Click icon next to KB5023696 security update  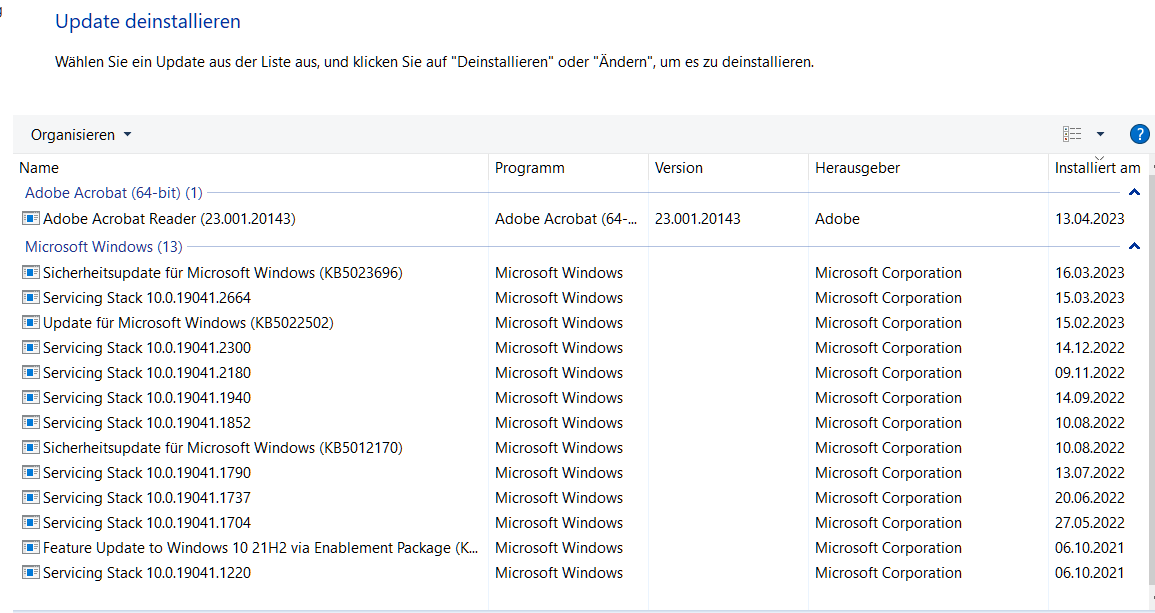(31, 273)
